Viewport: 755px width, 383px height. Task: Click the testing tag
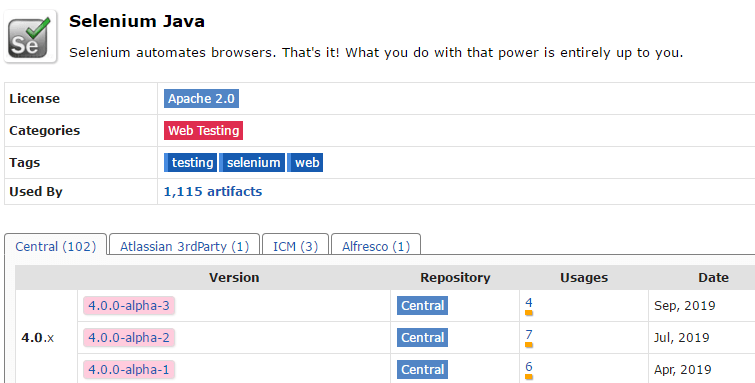coord(191,162)
